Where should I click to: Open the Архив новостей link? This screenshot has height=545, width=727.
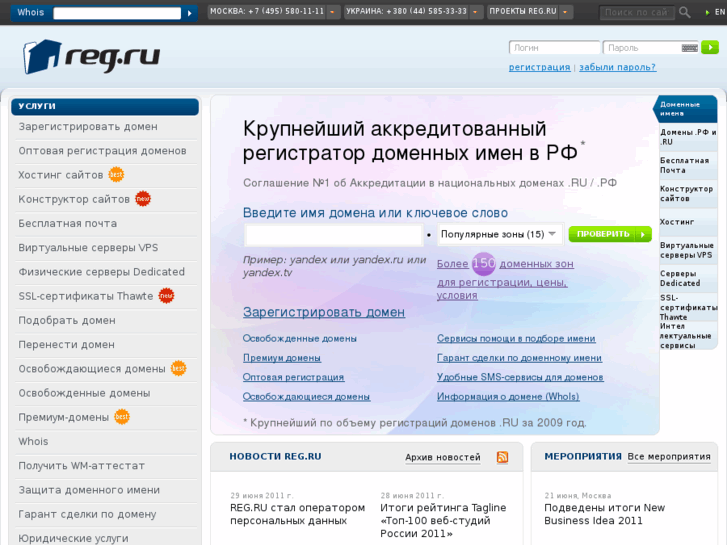pyautogui.click(x=443, y=457)
